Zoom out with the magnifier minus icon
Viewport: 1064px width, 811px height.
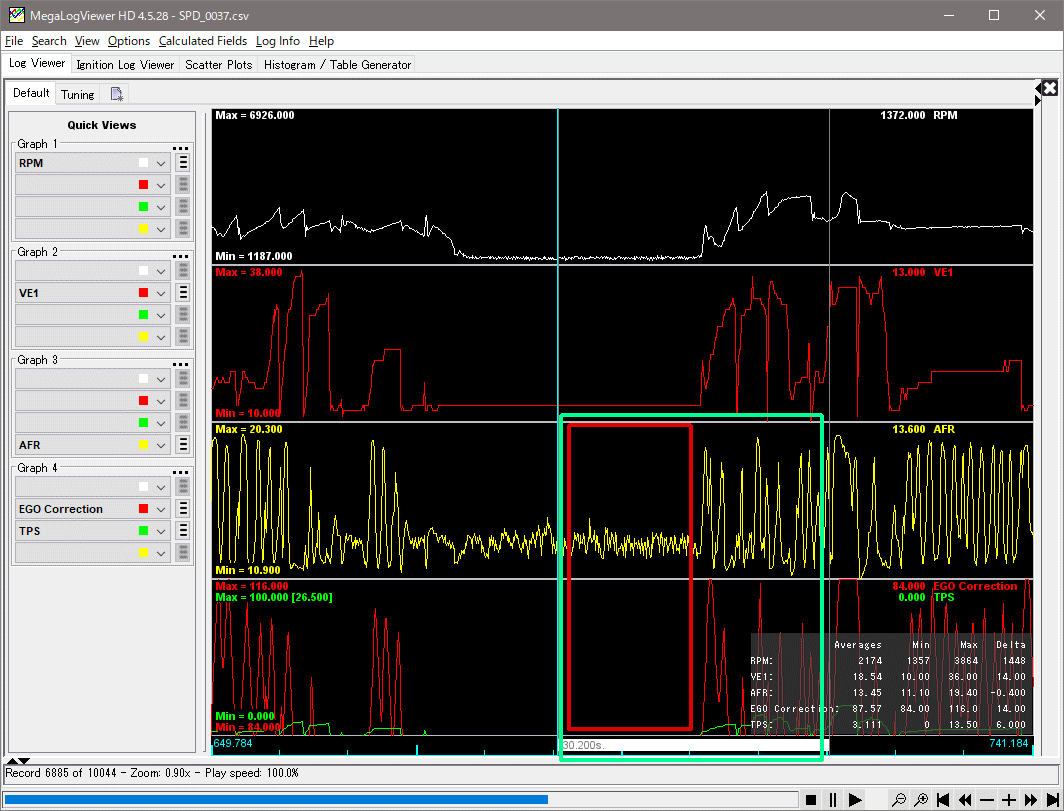coord(900,800)
